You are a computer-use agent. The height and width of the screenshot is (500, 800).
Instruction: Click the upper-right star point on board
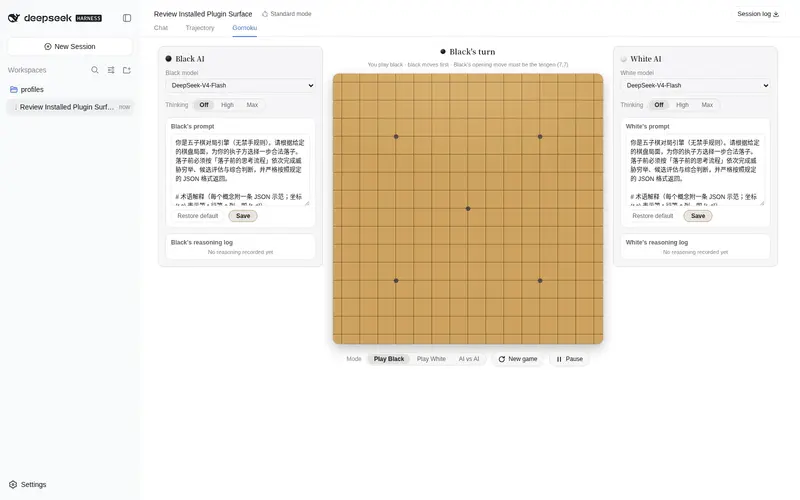540,137
